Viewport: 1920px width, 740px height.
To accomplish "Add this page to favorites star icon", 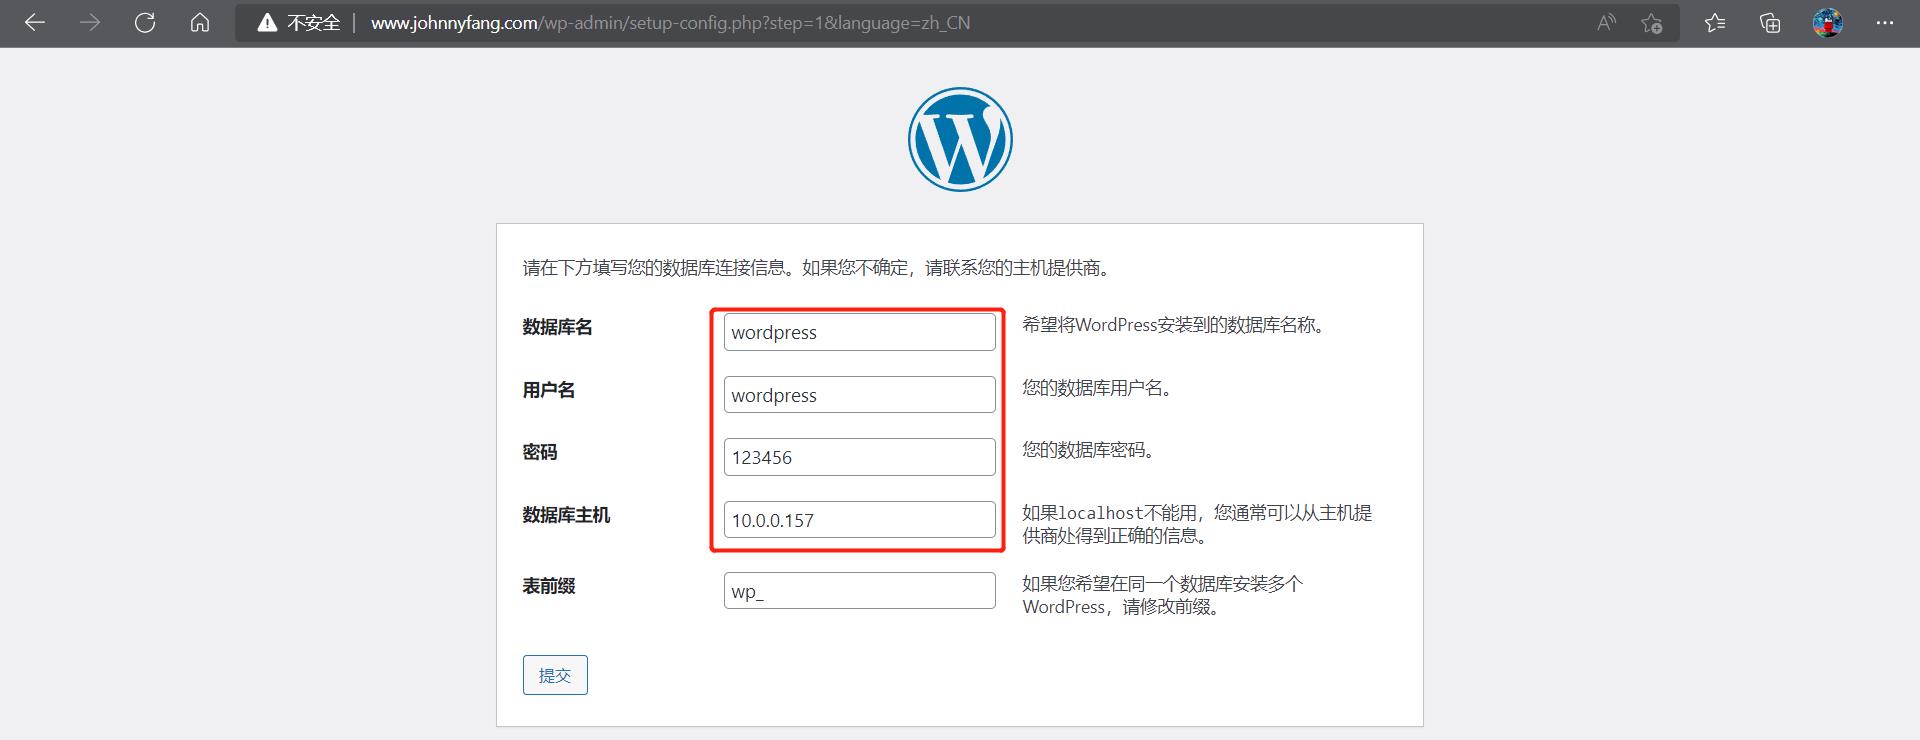I will [1651, 23].
